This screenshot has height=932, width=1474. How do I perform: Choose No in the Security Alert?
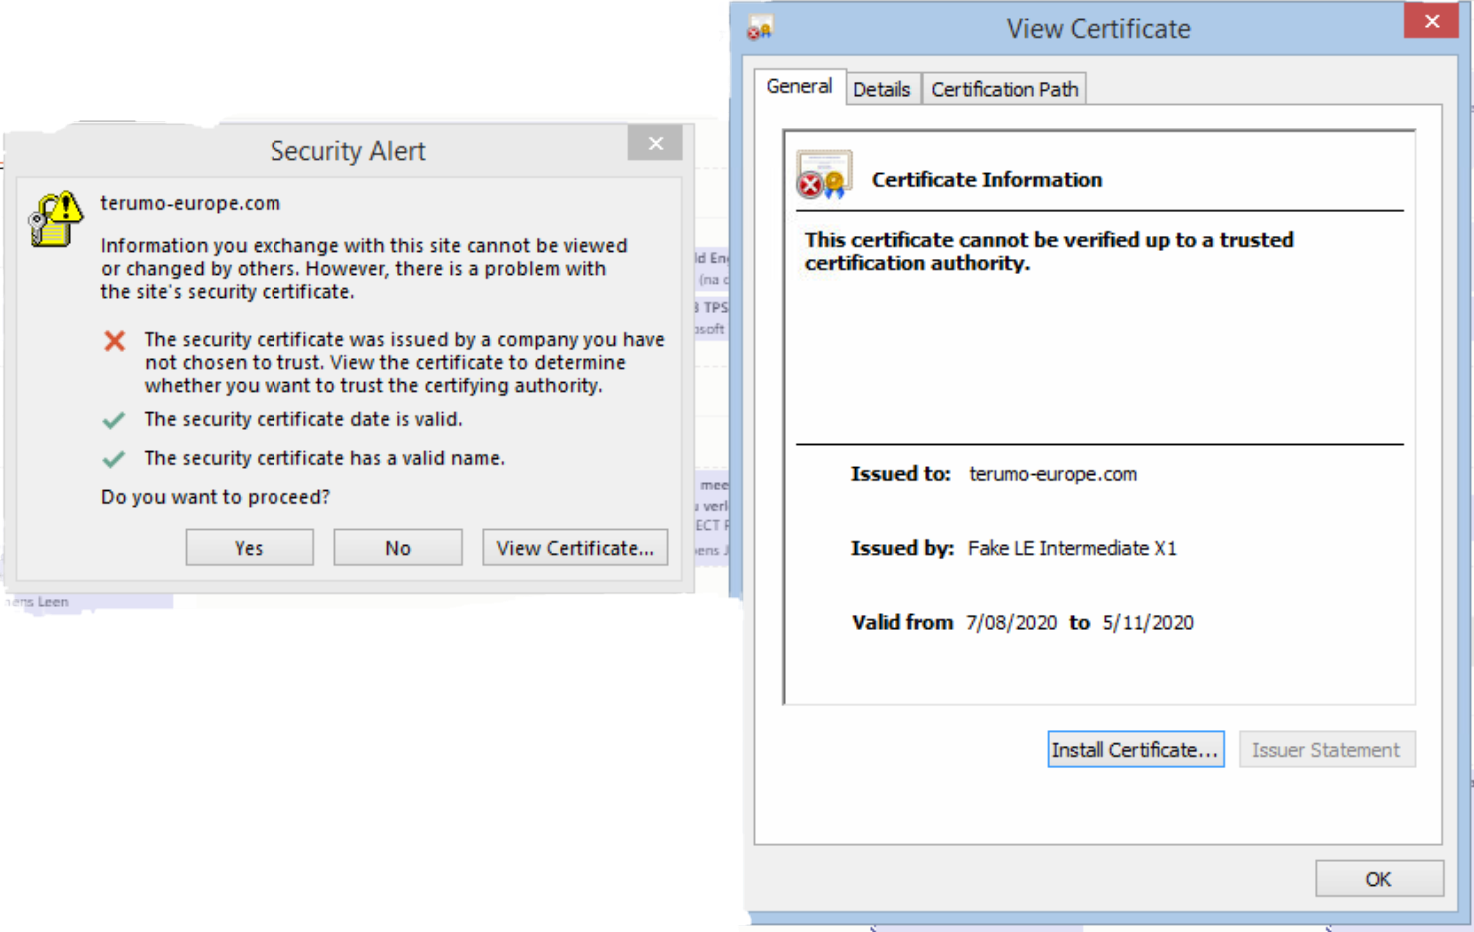(x=398, y=548)
